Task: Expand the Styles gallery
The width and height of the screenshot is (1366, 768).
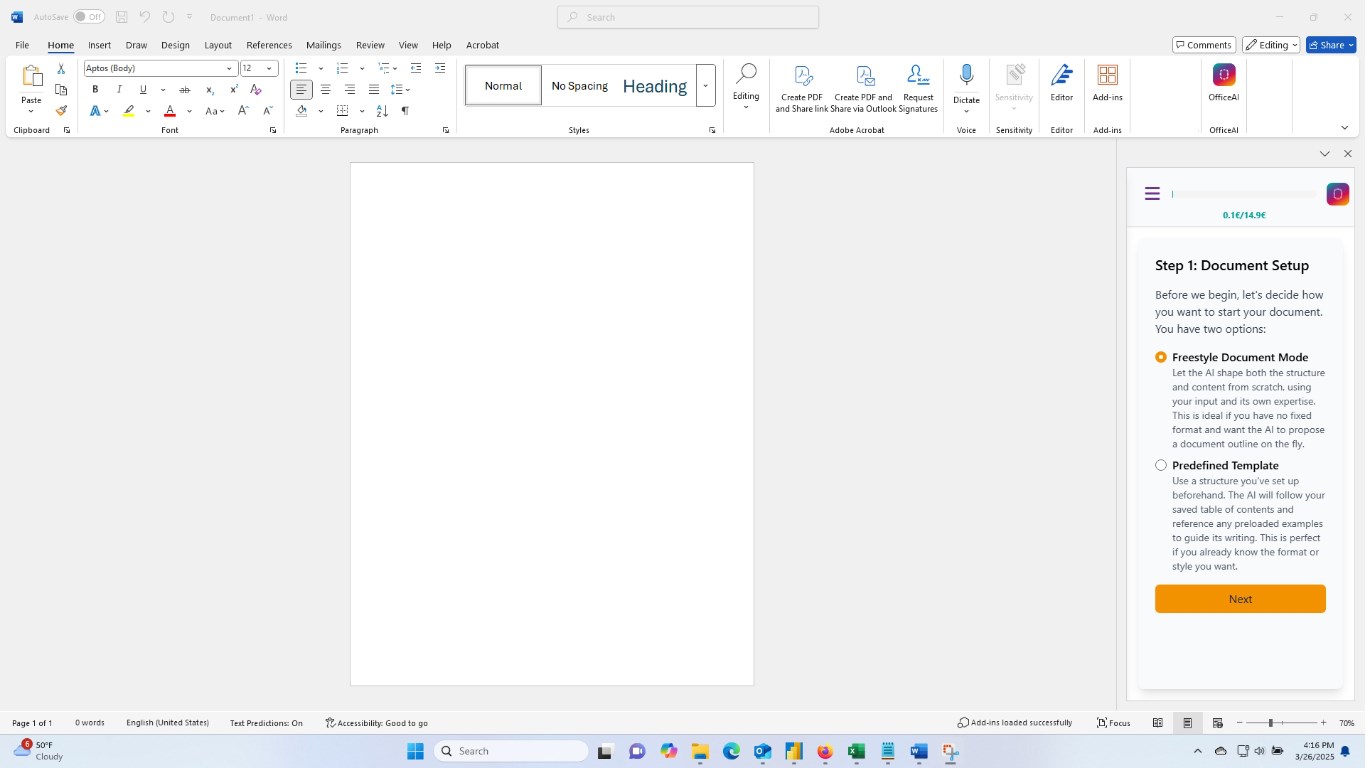Action: (x=706, y=86)
